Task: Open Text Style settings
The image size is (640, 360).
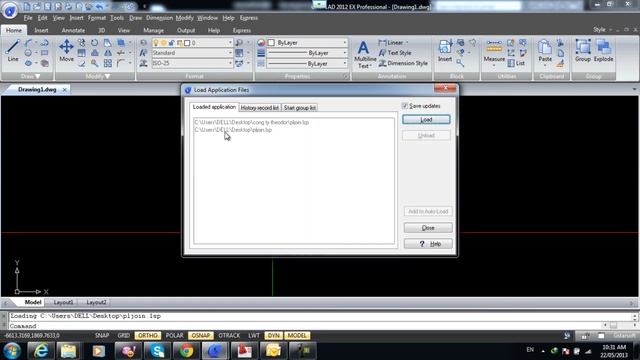Action: coord(395,53)
